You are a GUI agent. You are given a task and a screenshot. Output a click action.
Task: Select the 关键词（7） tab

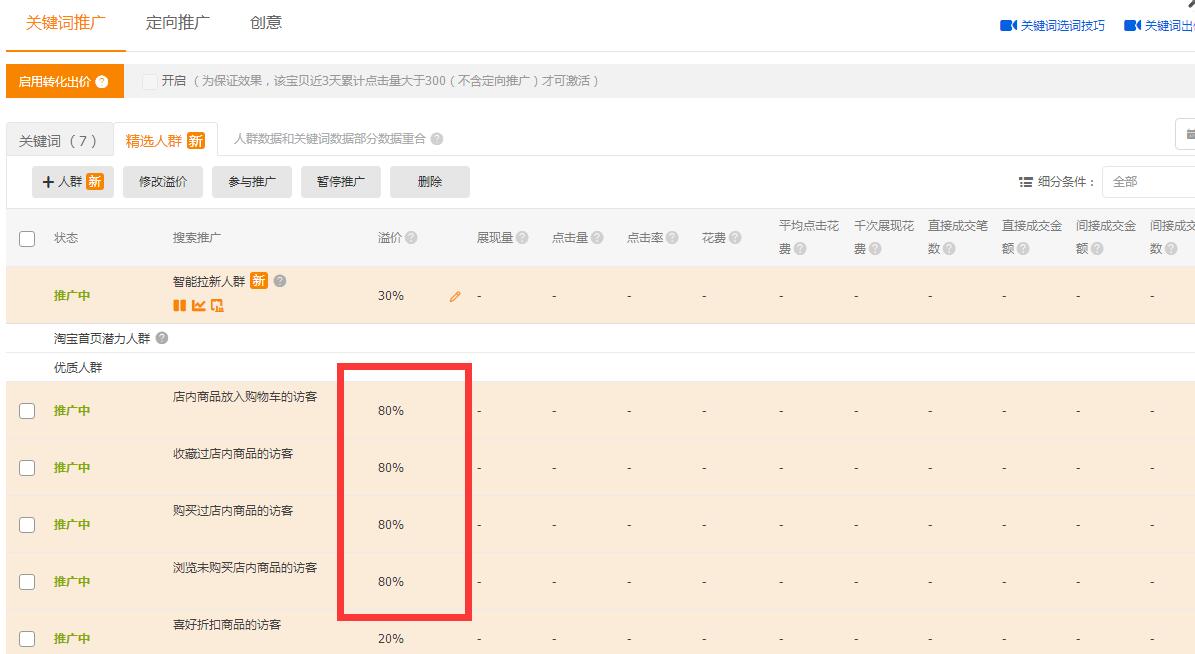pos(60,139)
